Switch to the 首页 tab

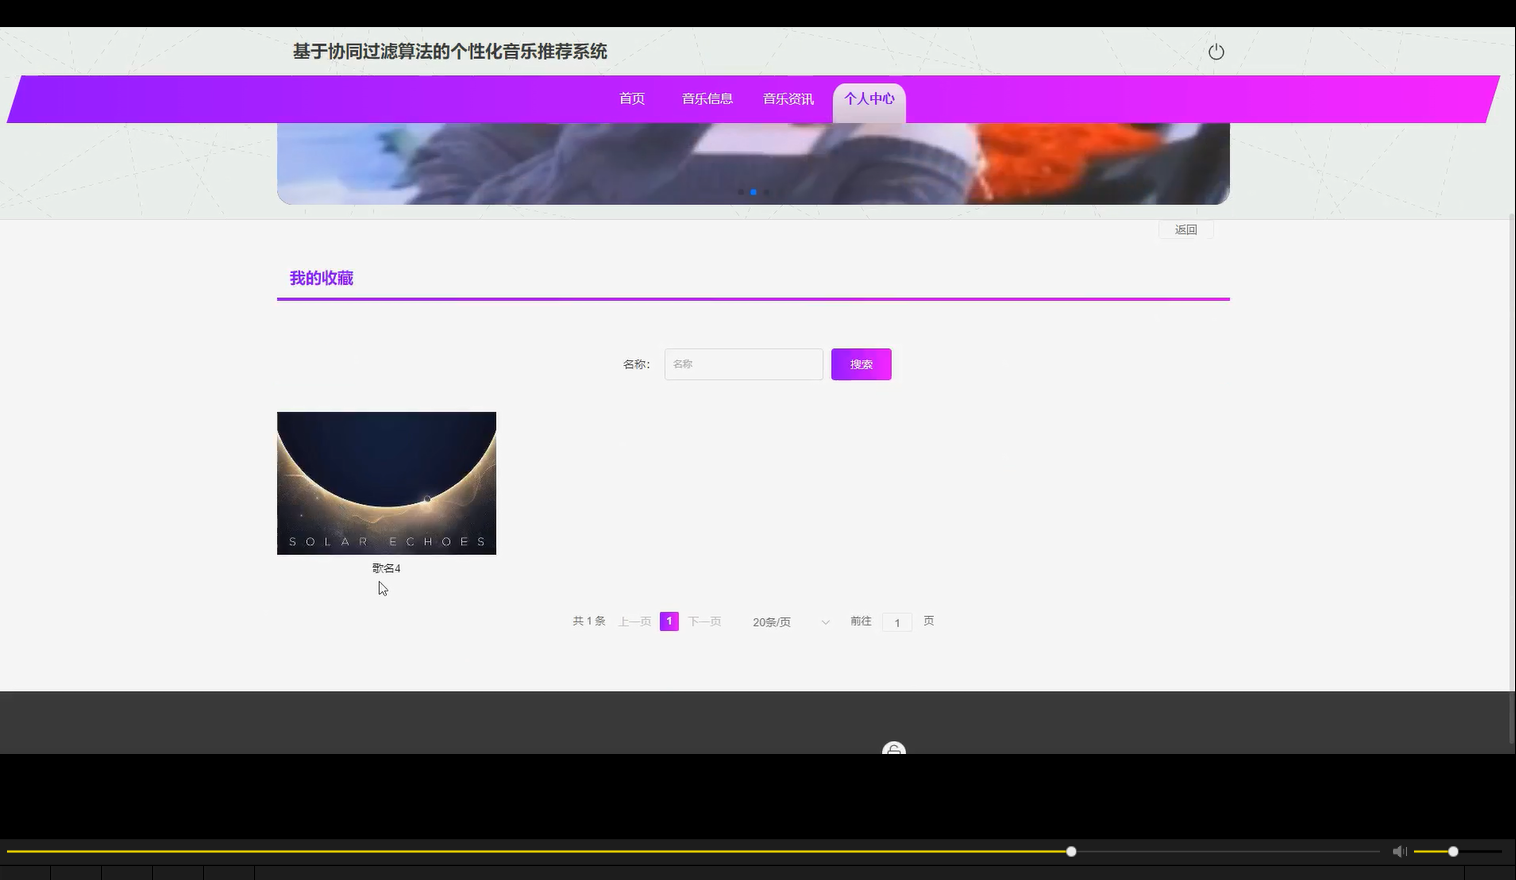tap(631, 98)
